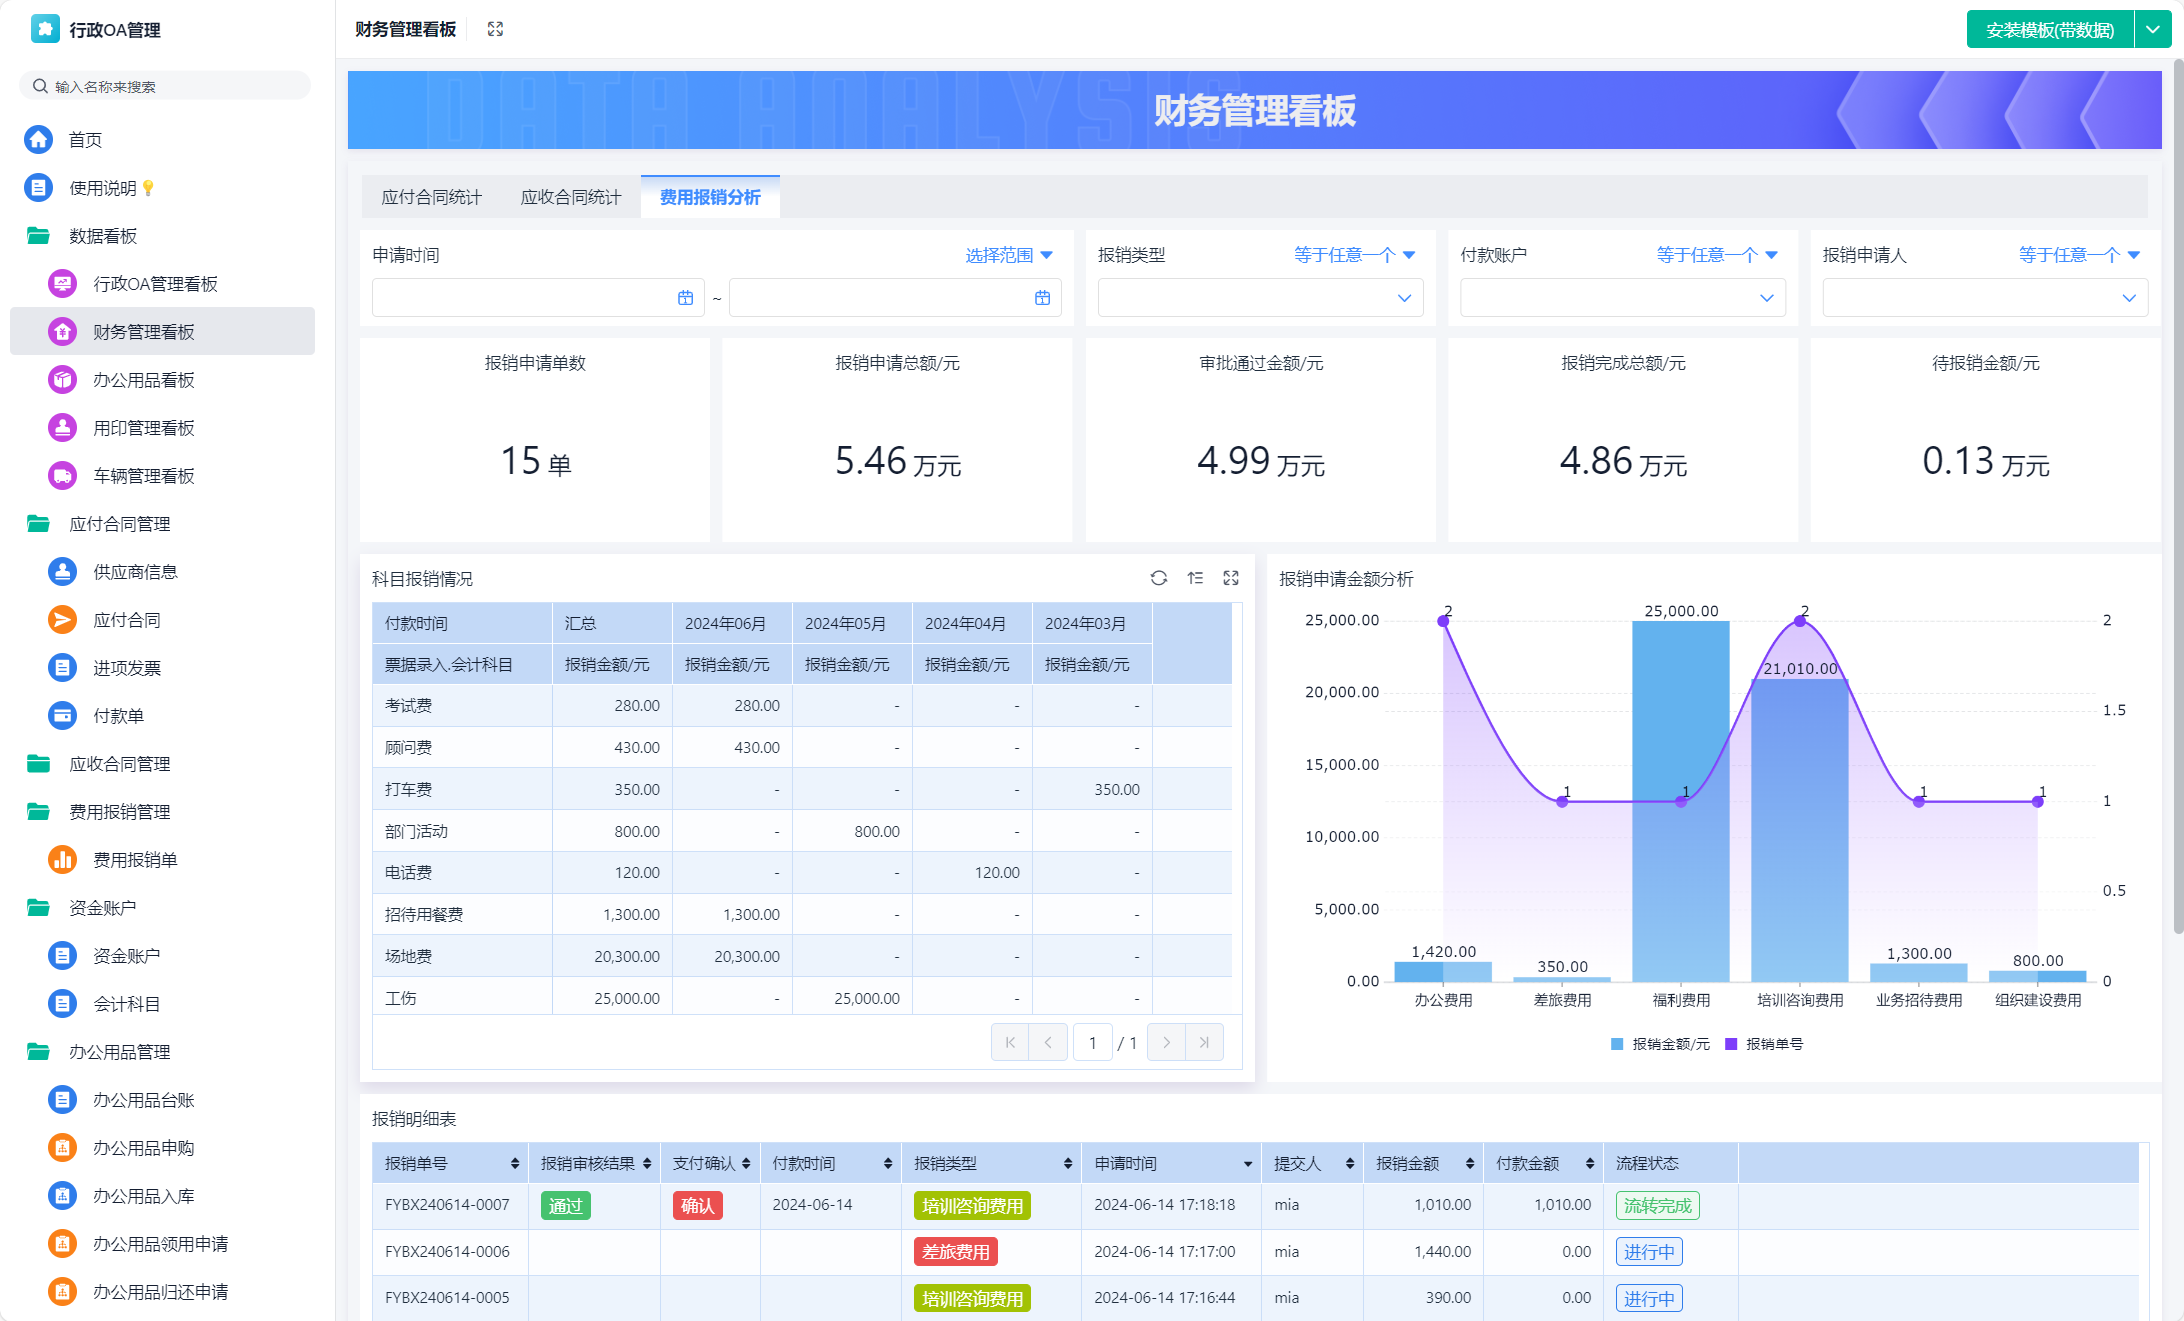This screenshot has width=2184, height=1321.
Task: Switch to the 应付合同统计 tab
Action: pyautogui.click(x=431, y=197)
